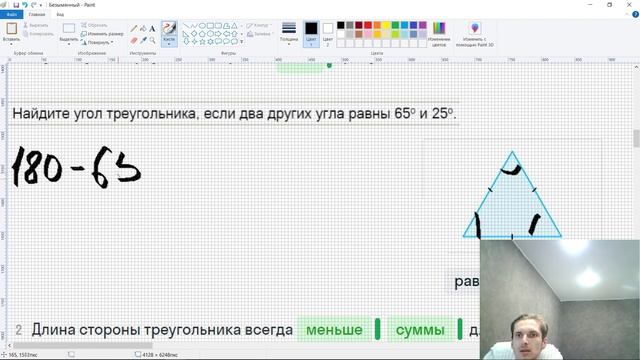Choose the Hexagon shape

tap(210, 34)
